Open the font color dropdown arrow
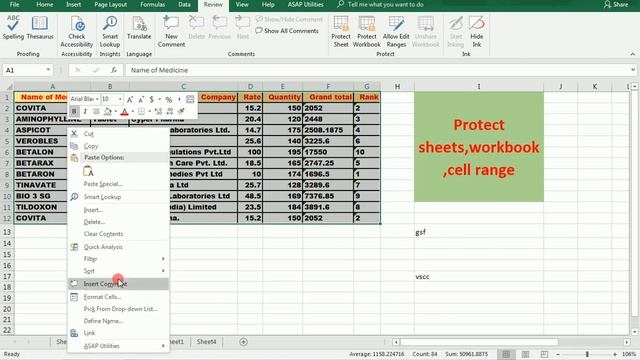The image size is (640, 360). click(x=132, y=111)
